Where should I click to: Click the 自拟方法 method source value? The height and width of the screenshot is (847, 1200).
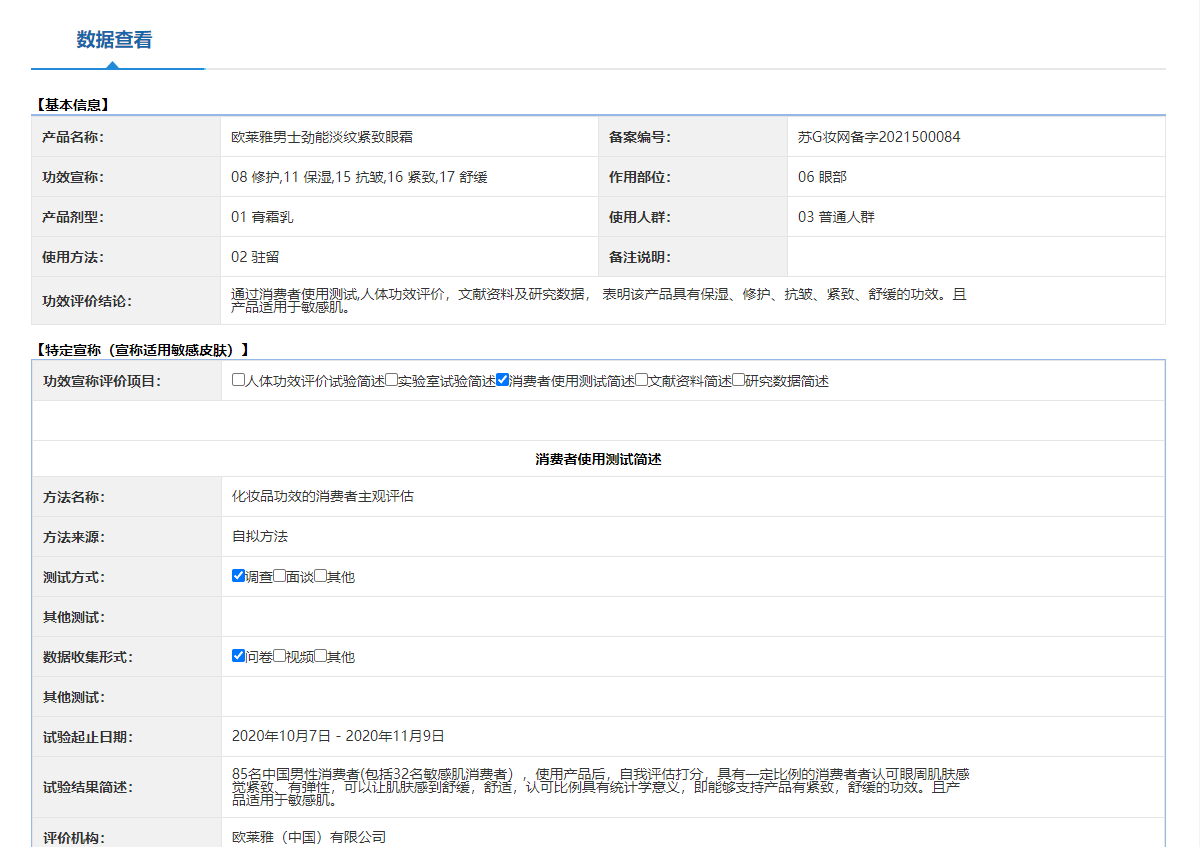(x=260, y=537)
